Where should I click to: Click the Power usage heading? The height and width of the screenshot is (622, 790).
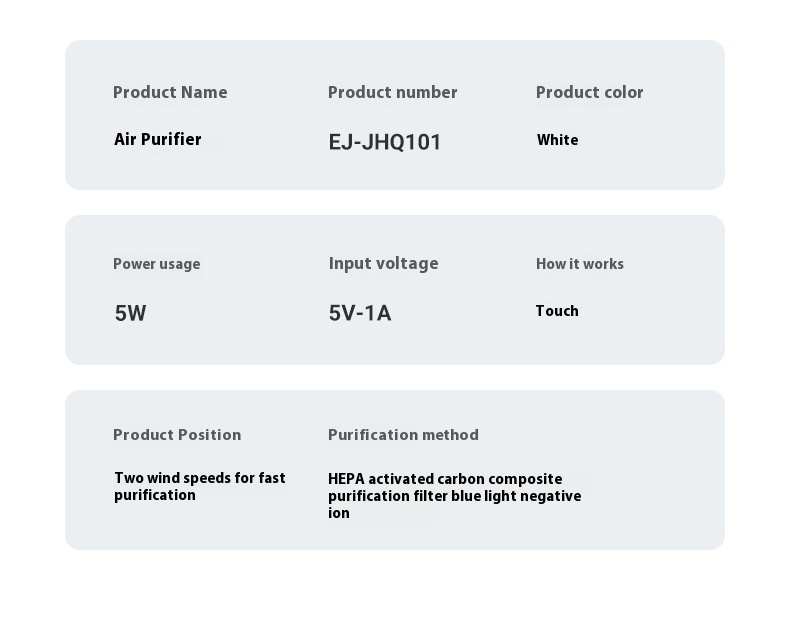(157, 264)
